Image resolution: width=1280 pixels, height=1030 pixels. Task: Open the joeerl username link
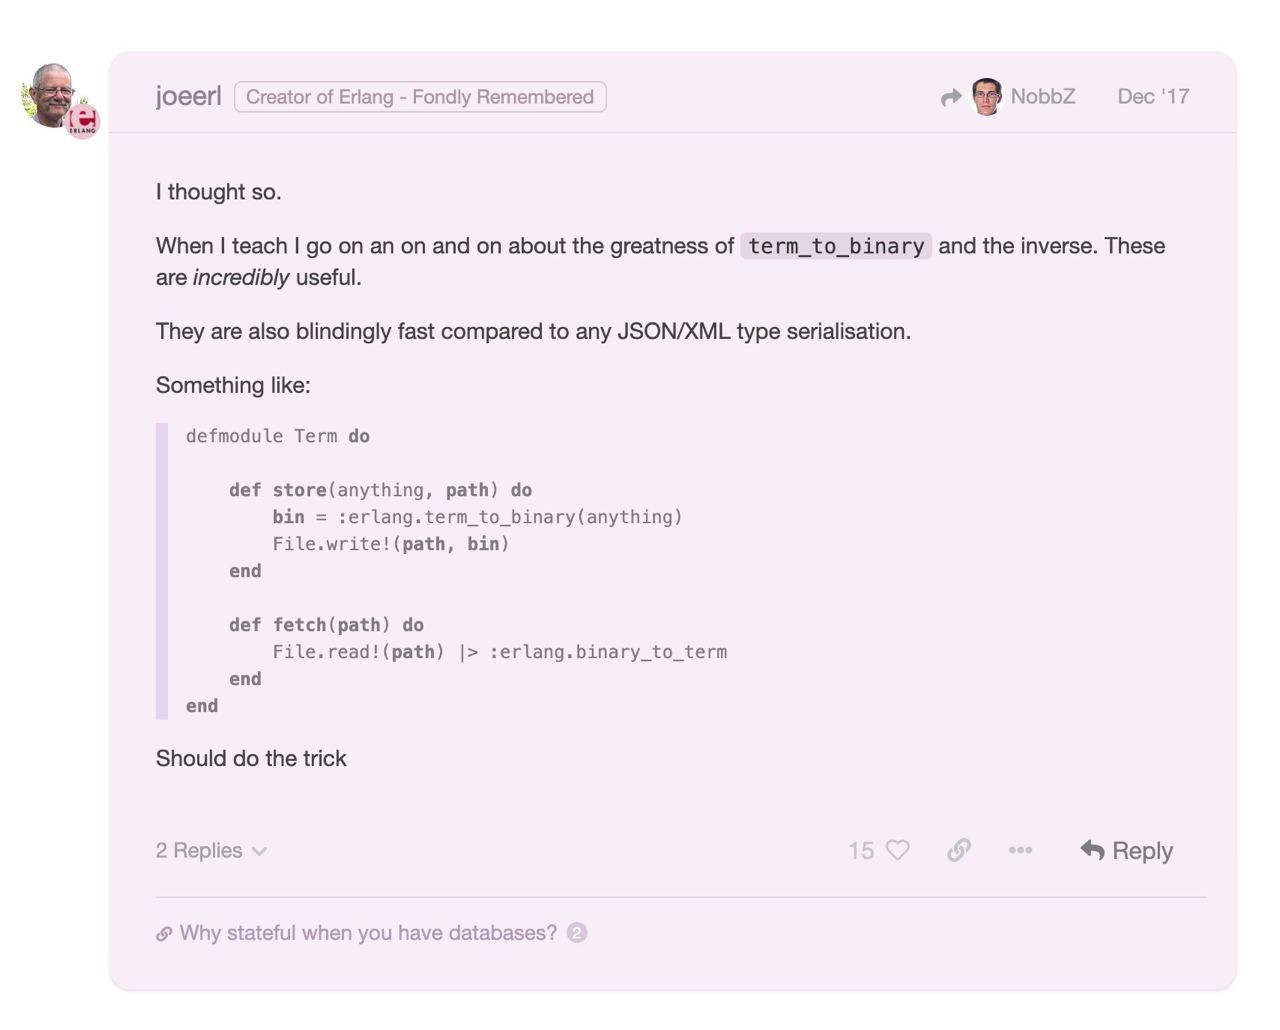[x=188, y=96]
